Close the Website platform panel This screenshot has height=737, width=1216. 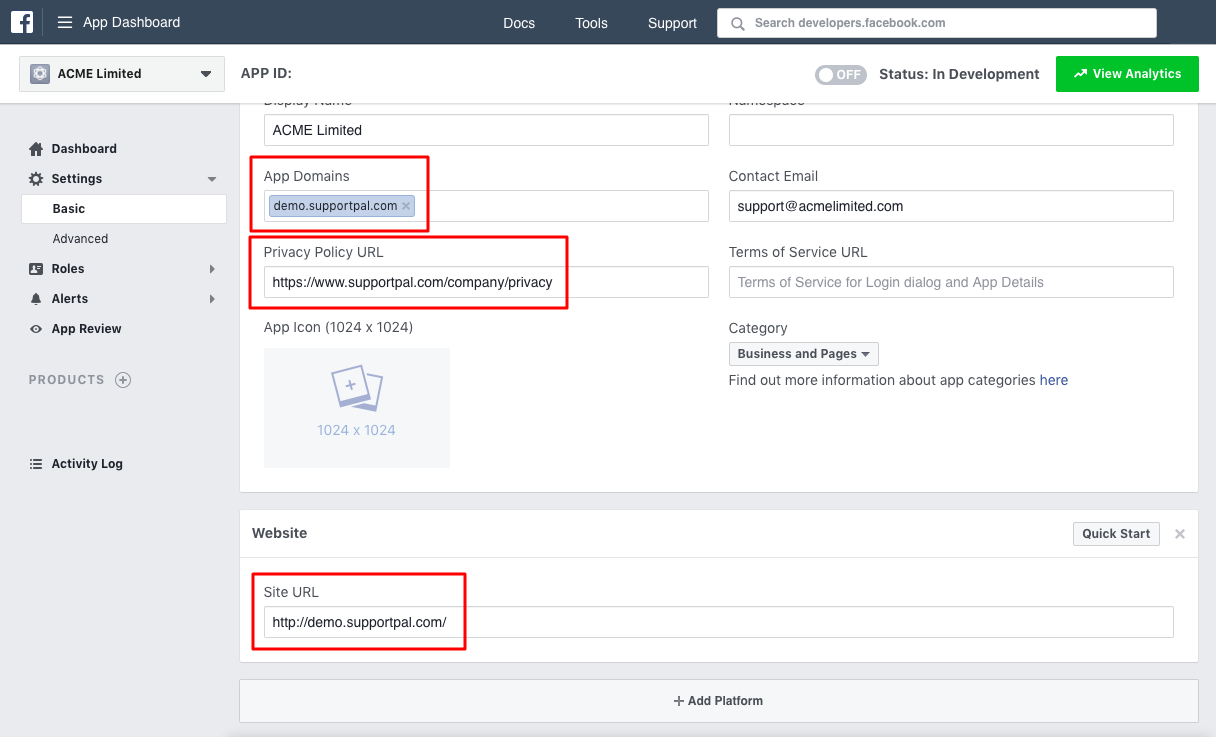(1180, 534)
